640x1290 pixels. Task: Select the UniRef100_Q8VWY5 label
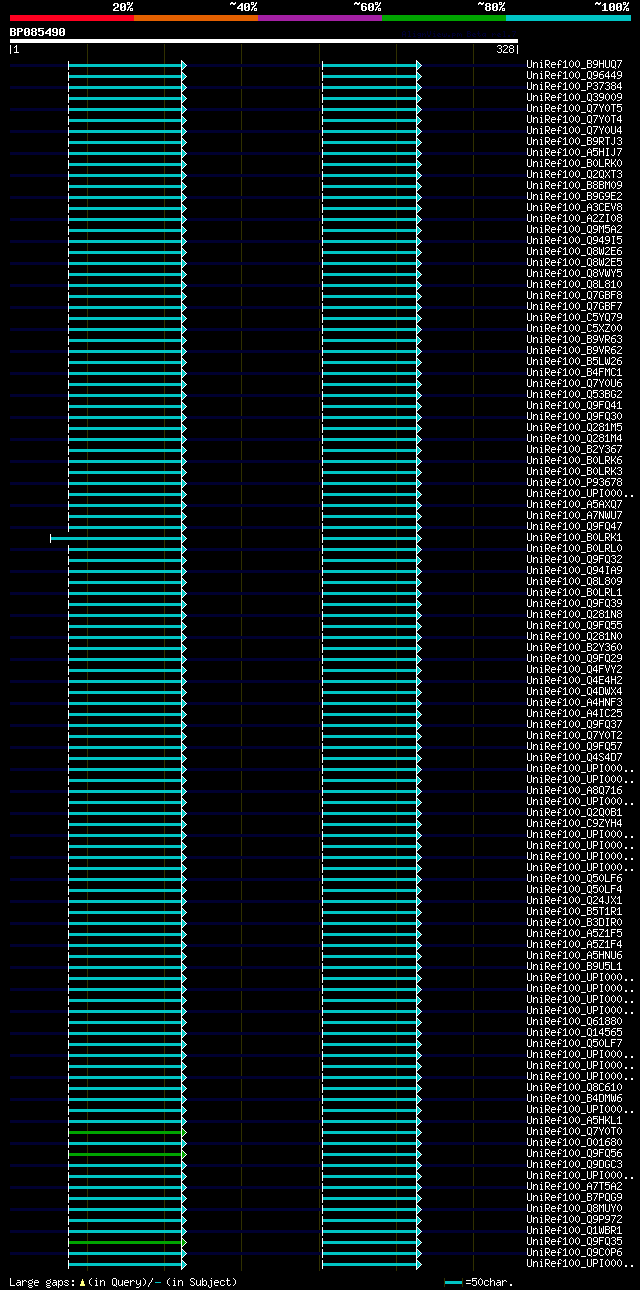point(575,274)
